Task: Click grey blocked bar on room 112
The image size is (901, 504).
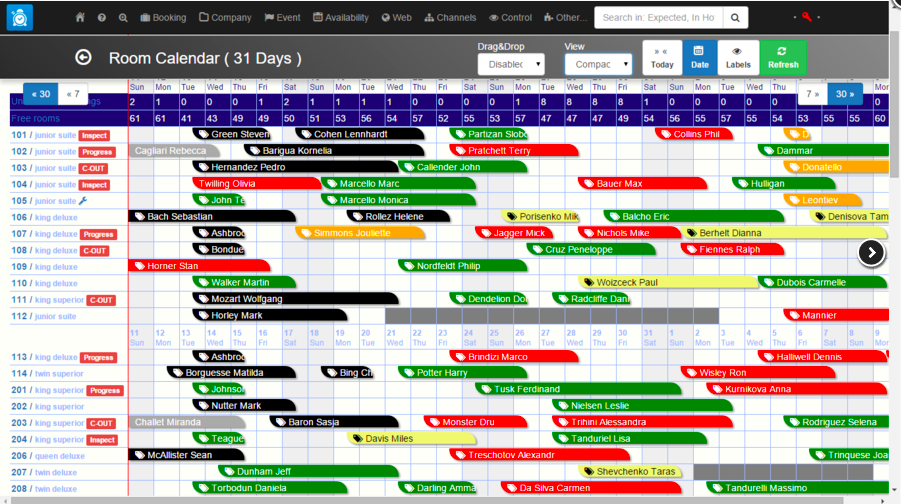Action: point(552,316)
